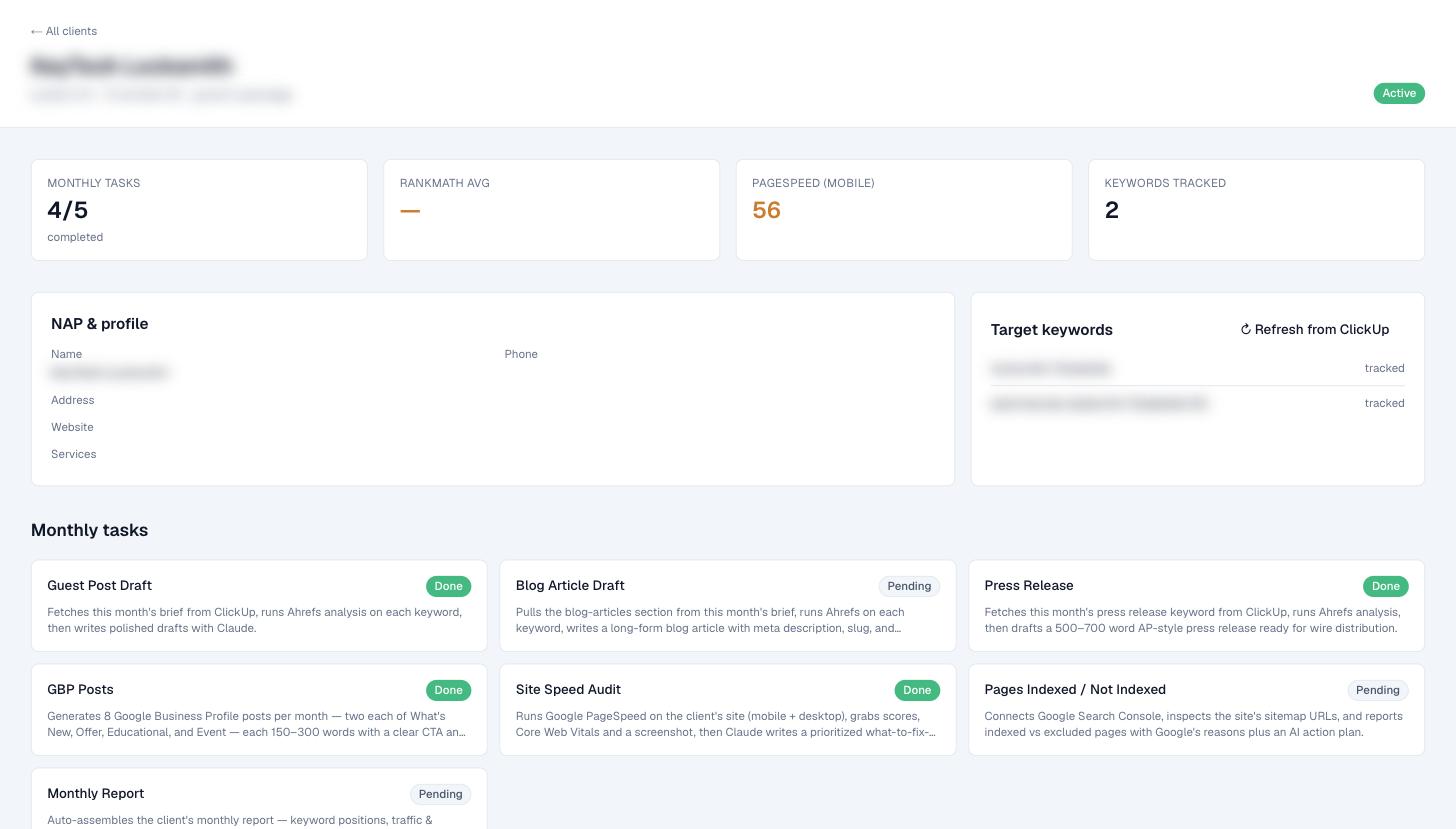Open the Guest Post Draft task card
Viewport: 1456px width, 829px height.
tap(259, 606)
